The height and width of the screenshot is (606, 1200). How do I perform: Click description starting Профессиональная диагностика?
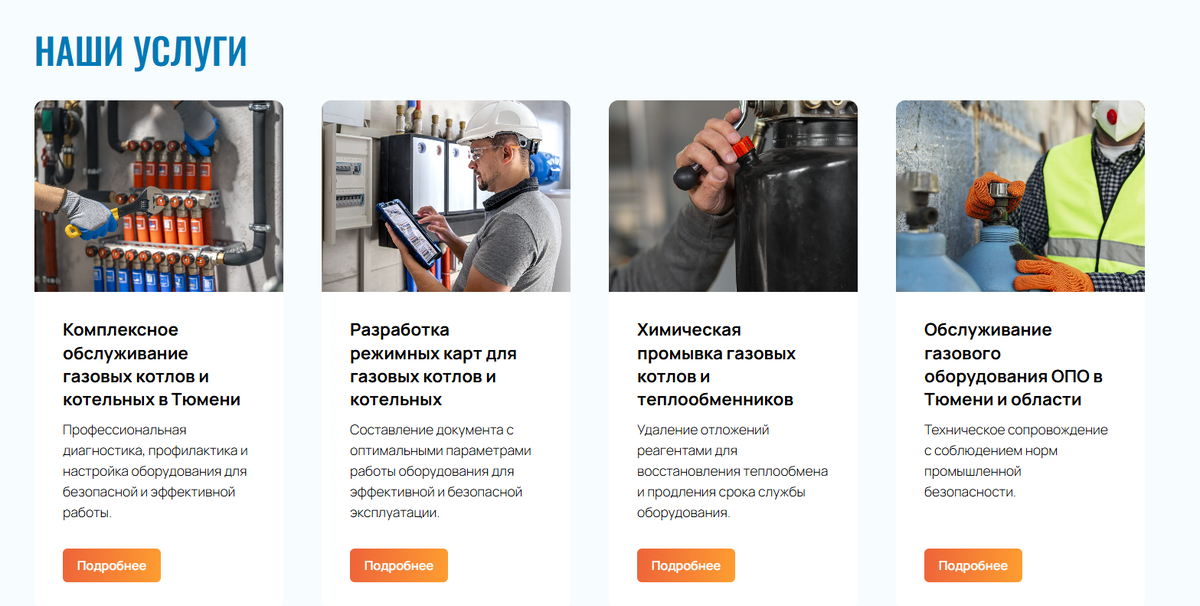(155, 471)
